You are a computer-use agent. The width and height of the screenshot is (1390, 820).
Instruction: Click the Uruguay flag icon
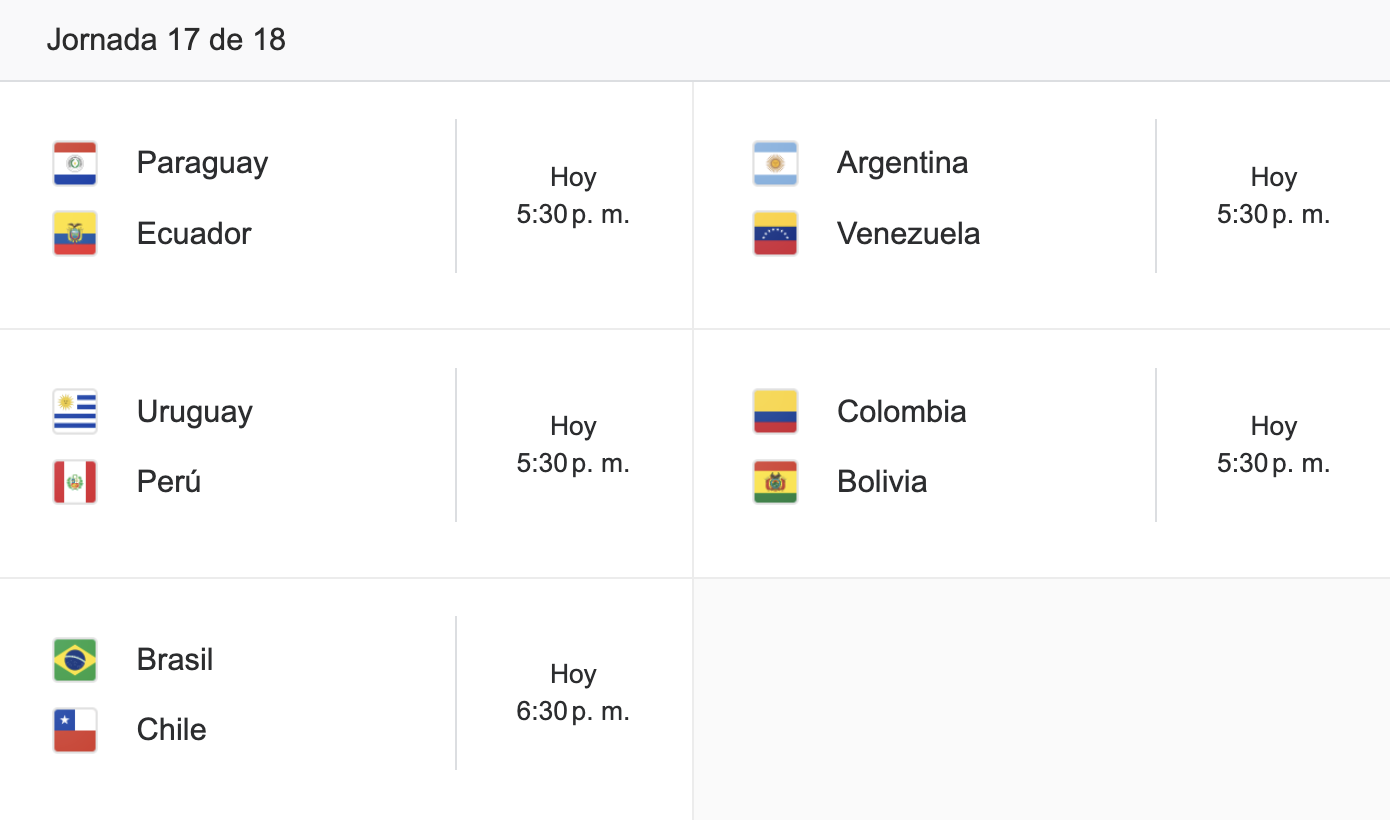(75, 411)
